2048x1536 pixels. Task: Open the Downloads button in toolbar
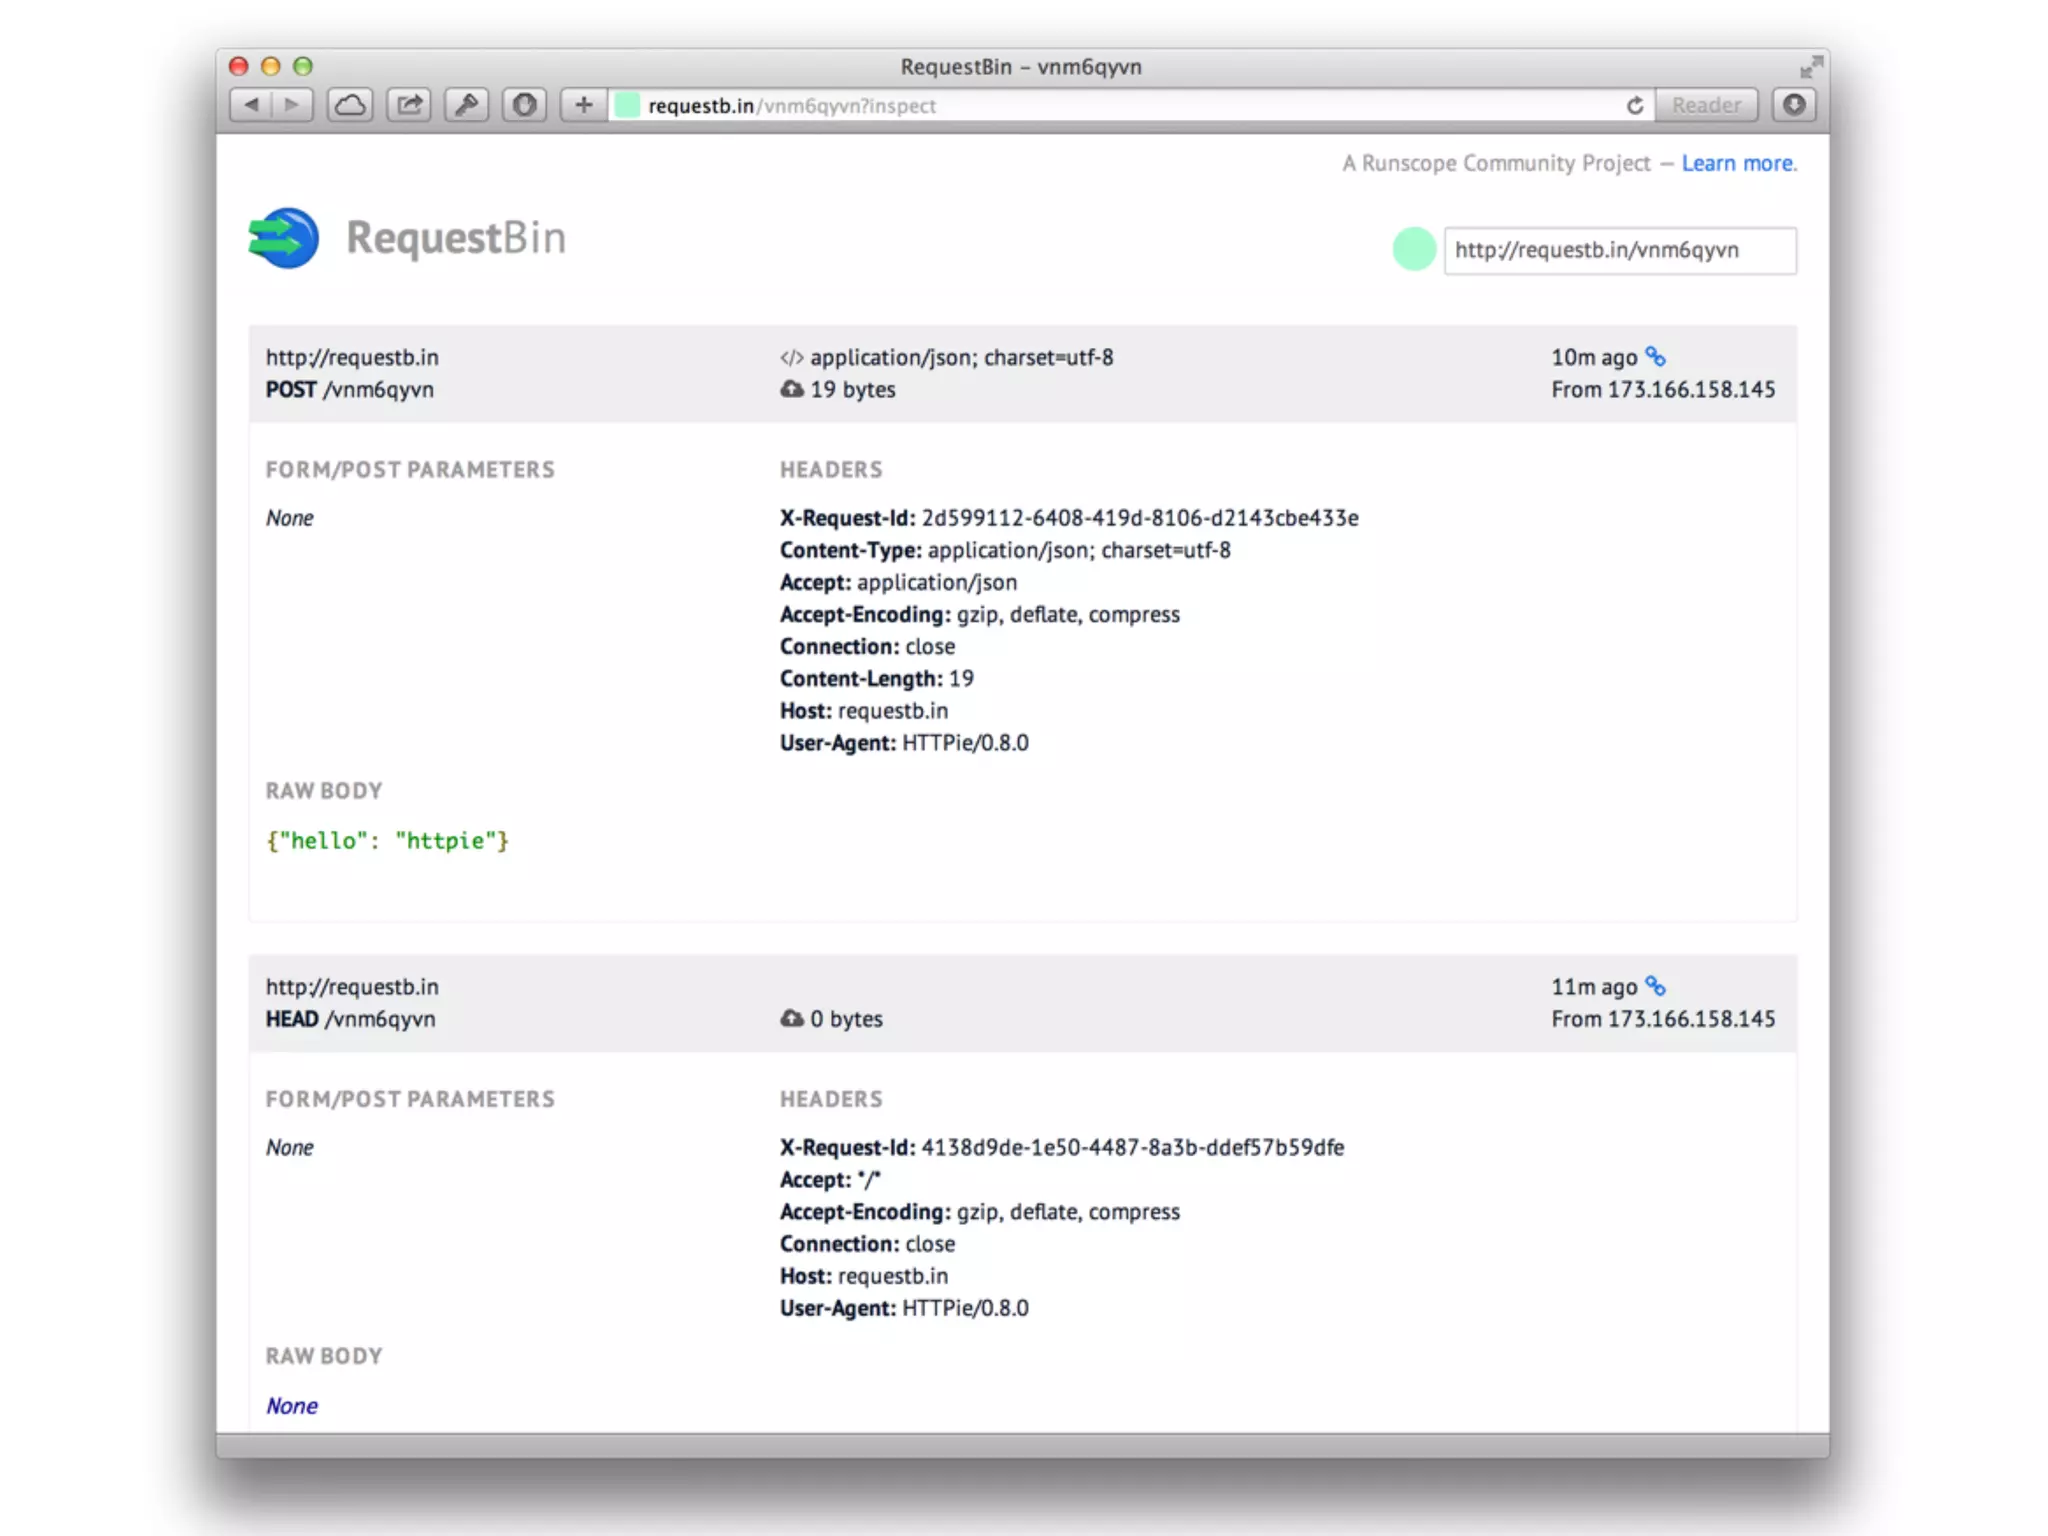[x=1794, y=105]
